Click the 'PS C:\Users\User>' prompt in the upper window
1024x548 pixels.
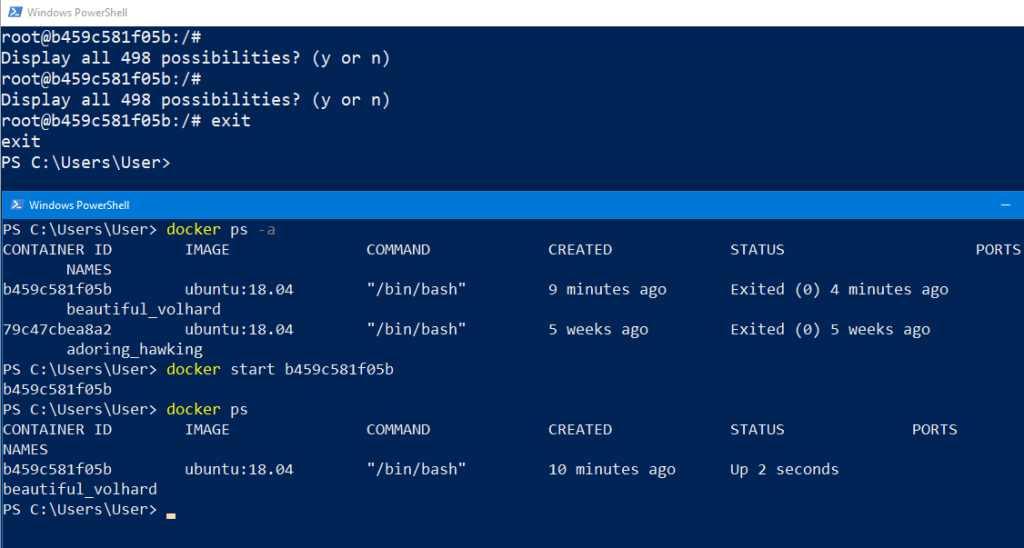pyautogui.click(x=85, y=162)
